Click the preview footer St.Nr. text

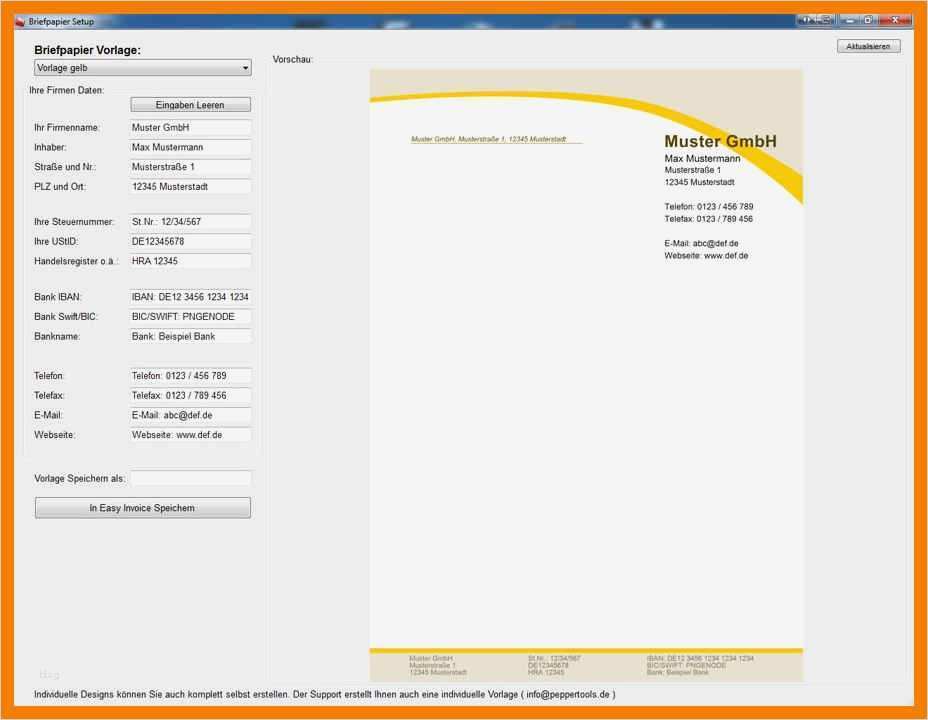tap(554, 658)
